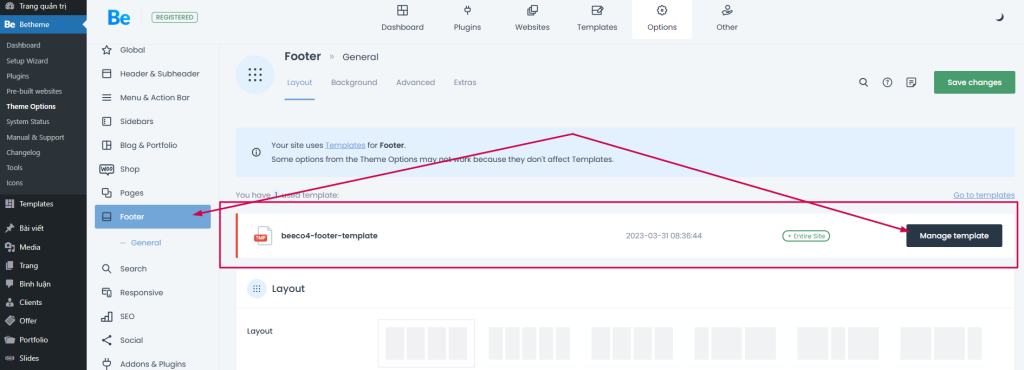The height and width of the screenshot is (370, 1024).
Task: Switch to the Advanced sub-tab
Action: (x=415, y=82)
